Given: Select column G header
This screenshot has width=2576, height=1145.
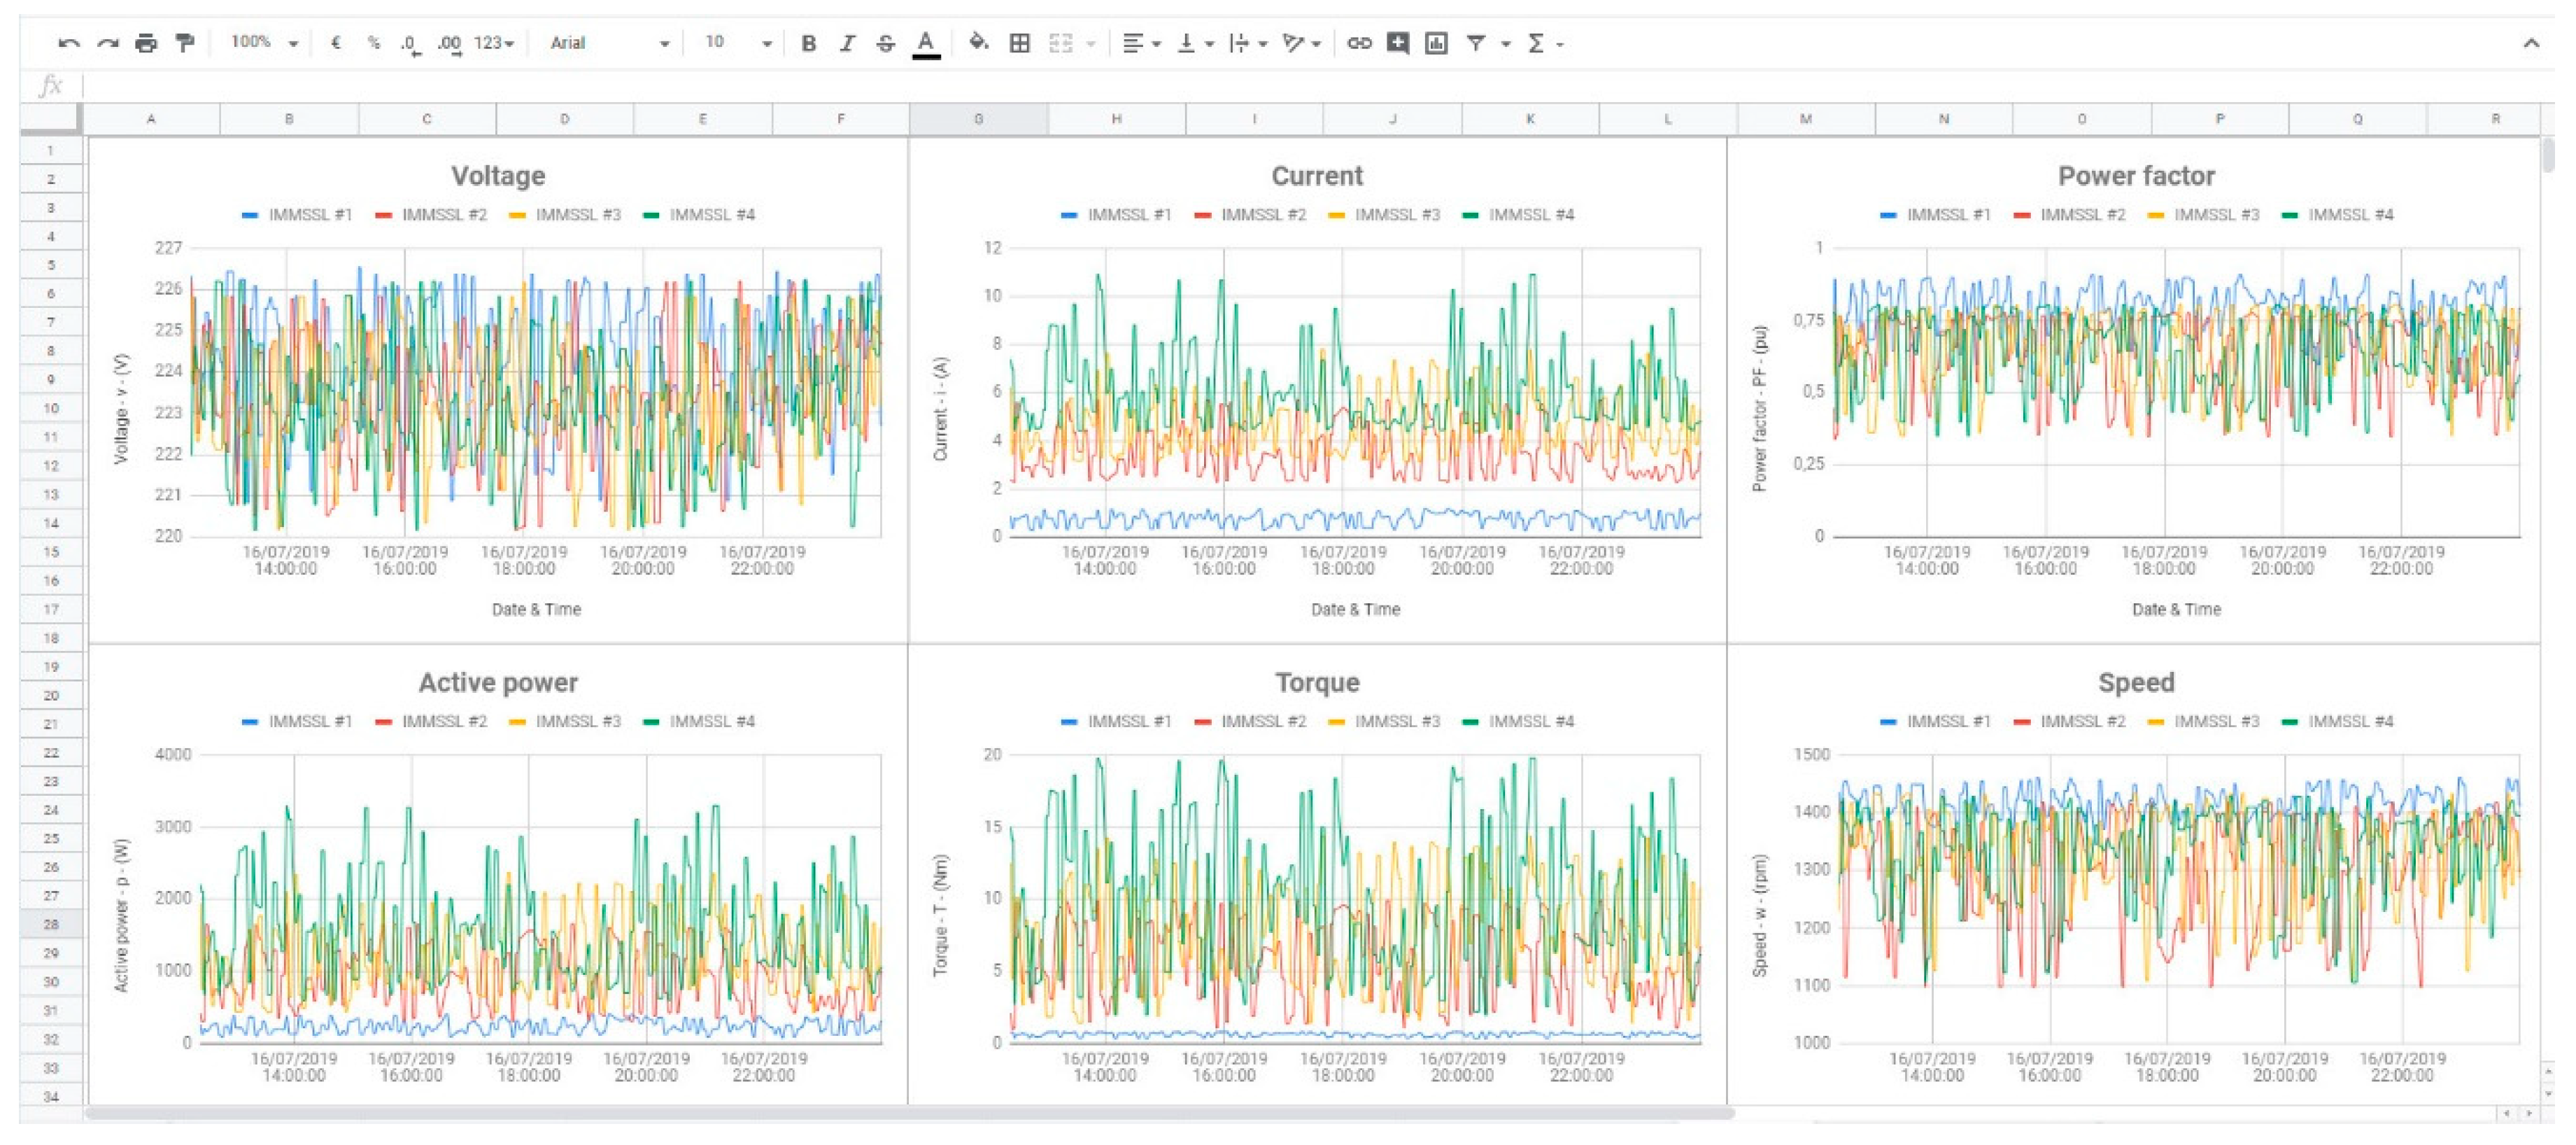Looking at the screenshot, I should click(x=978, y=119).
